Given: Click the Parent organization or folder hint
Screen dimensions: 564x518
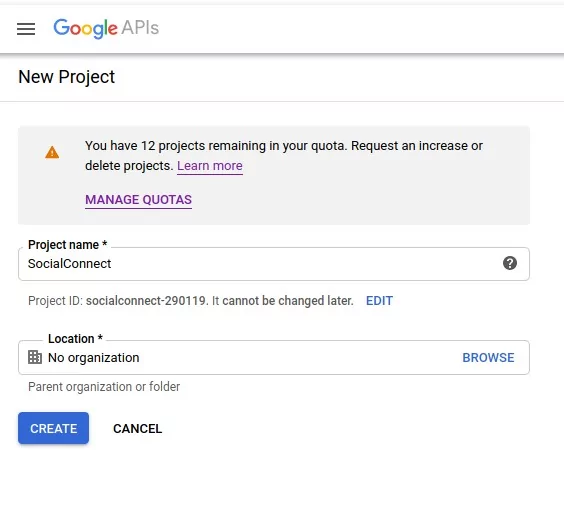Looking at the screenshot, I should click(104, 387).
